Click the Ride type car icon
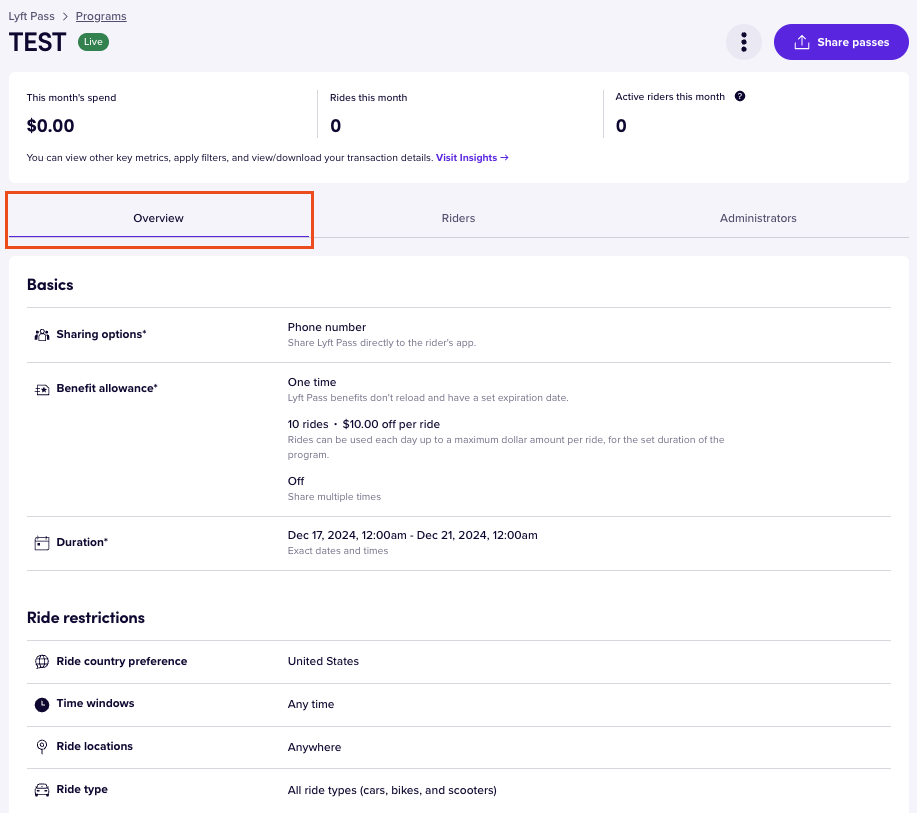The image size is (917, 813). click(x=42, y=790)
